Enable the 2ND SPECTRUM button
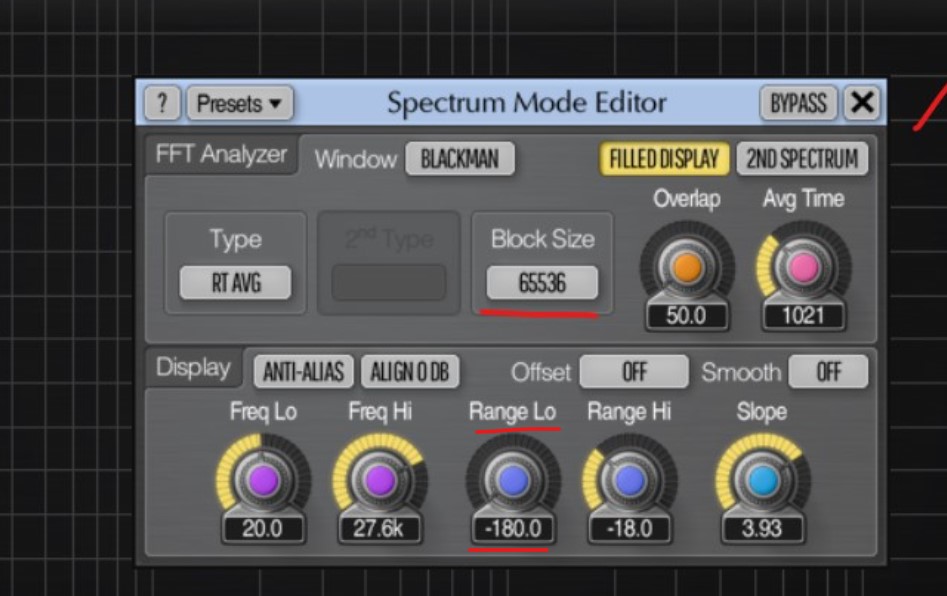This screenshot has width=947, height=596. pos(802,159)
